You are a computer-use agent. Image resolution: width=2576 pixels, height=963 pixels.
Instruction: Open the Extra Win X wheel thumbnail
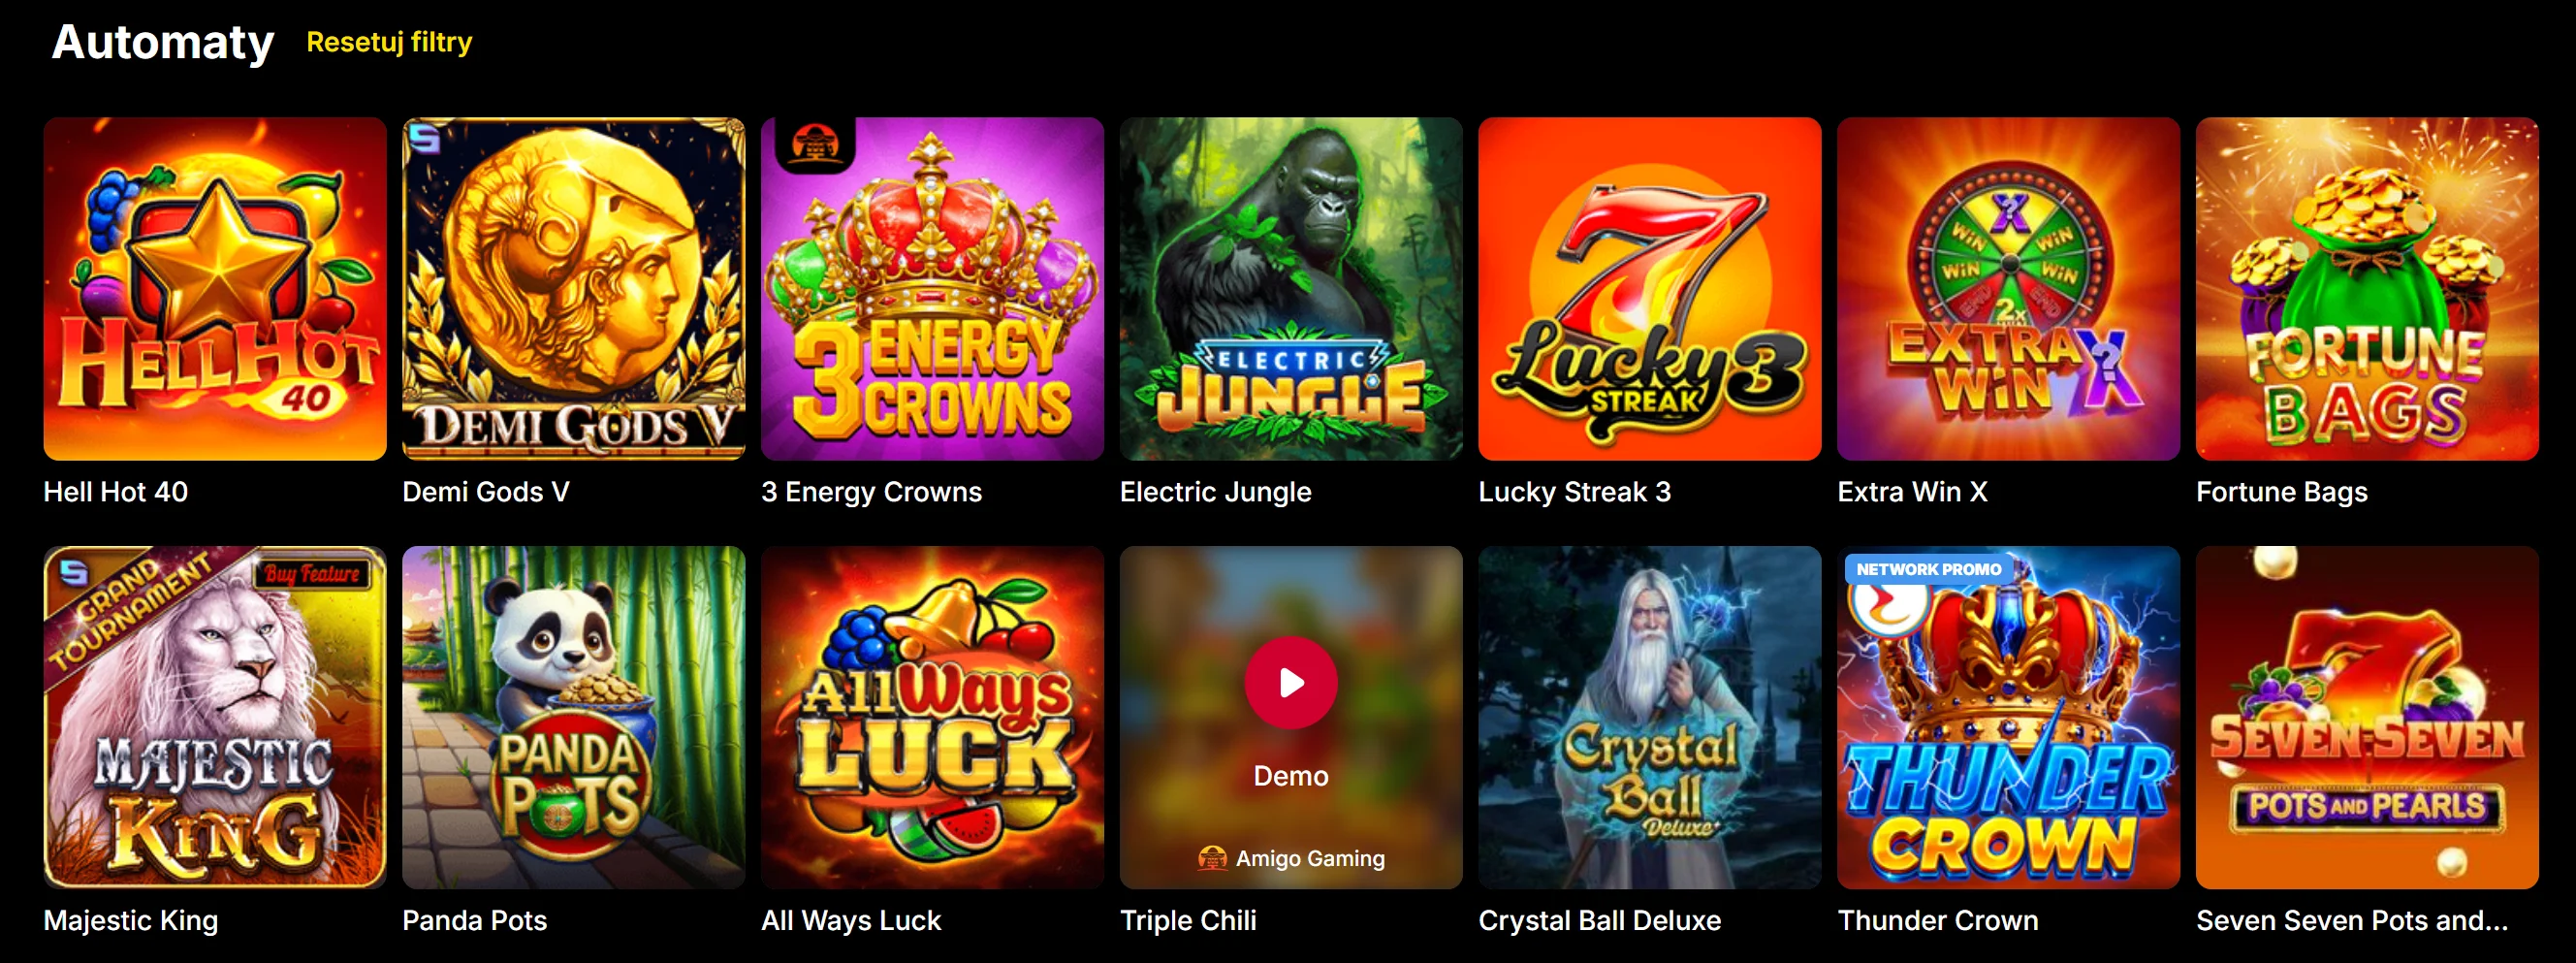pos(2008,289)
